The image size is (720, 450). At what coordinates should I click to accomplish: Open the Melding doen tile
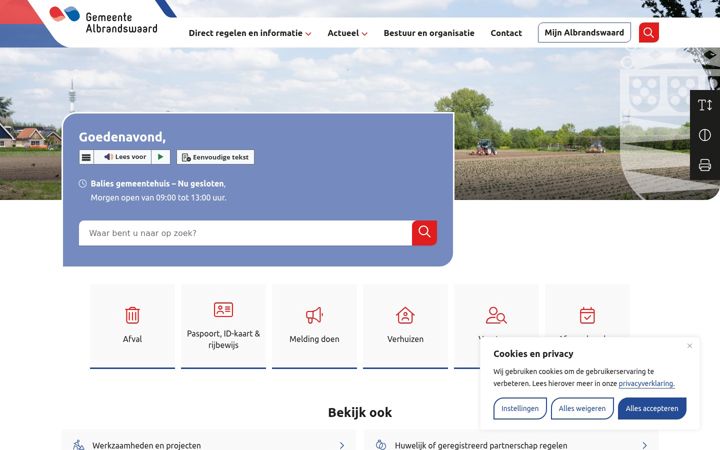pos(314,326)
